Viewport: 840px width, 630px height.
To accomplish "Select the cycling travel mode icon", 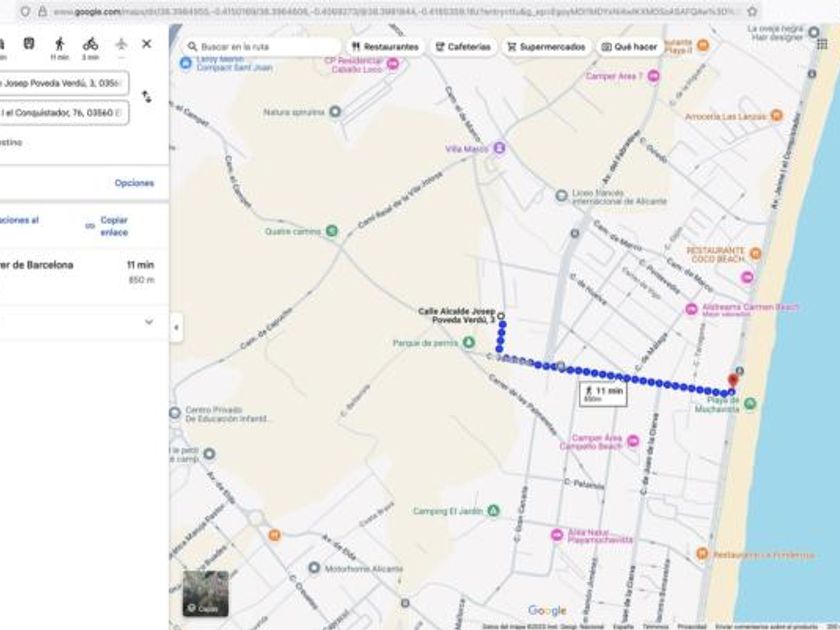I will (91, 44).
